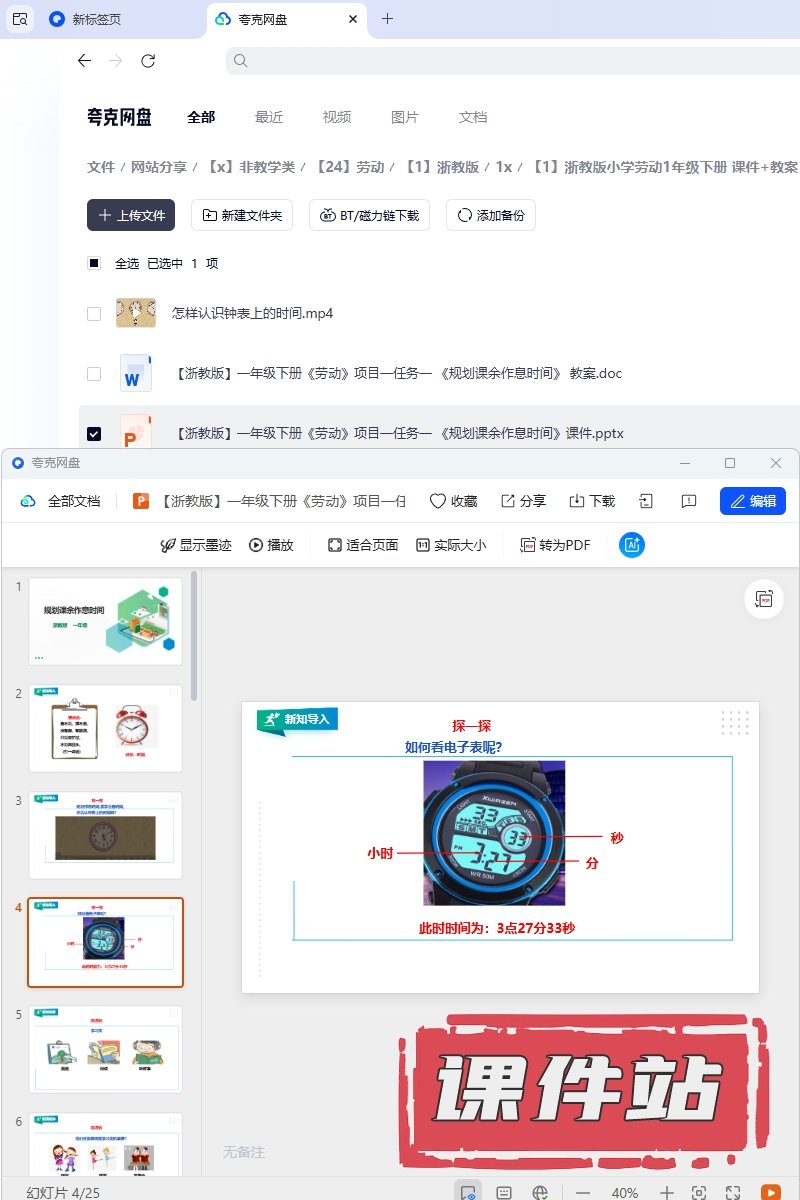Choose 实际大小 actual size view
This screenshot has width=800, height=1200.
click(451, 545)
